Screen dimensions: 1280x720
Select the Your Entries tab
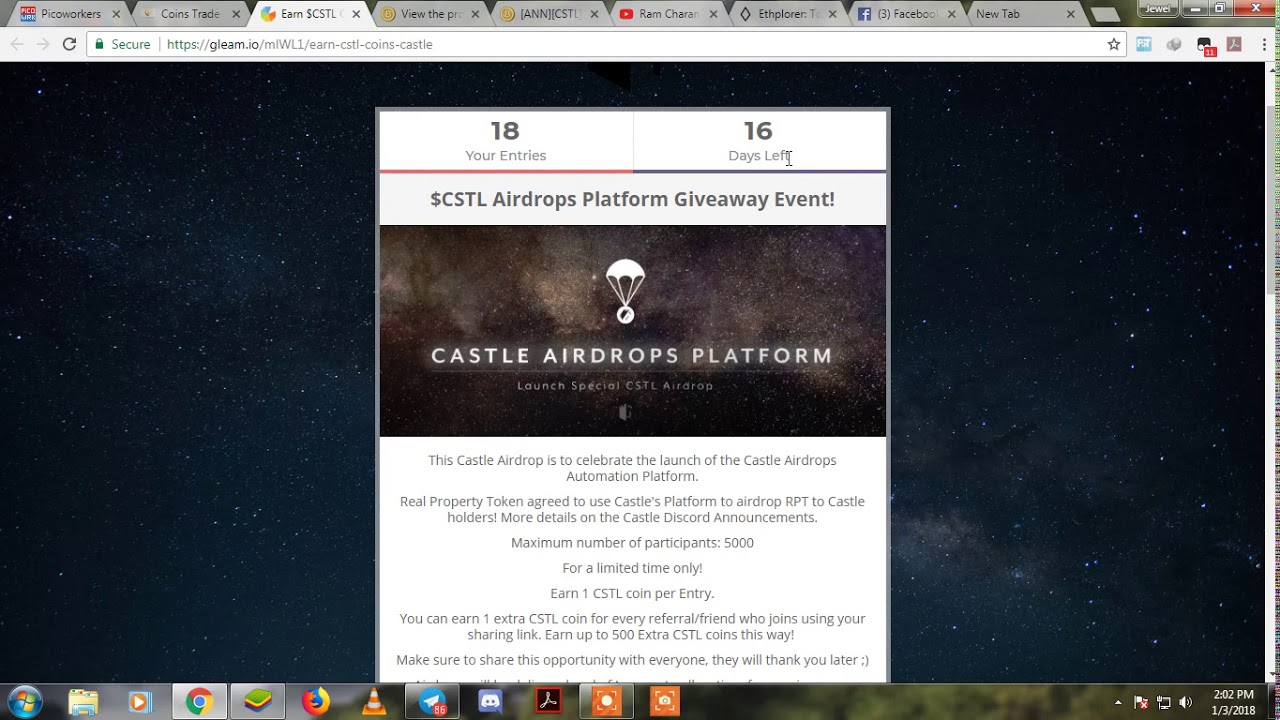coord(506,141)
